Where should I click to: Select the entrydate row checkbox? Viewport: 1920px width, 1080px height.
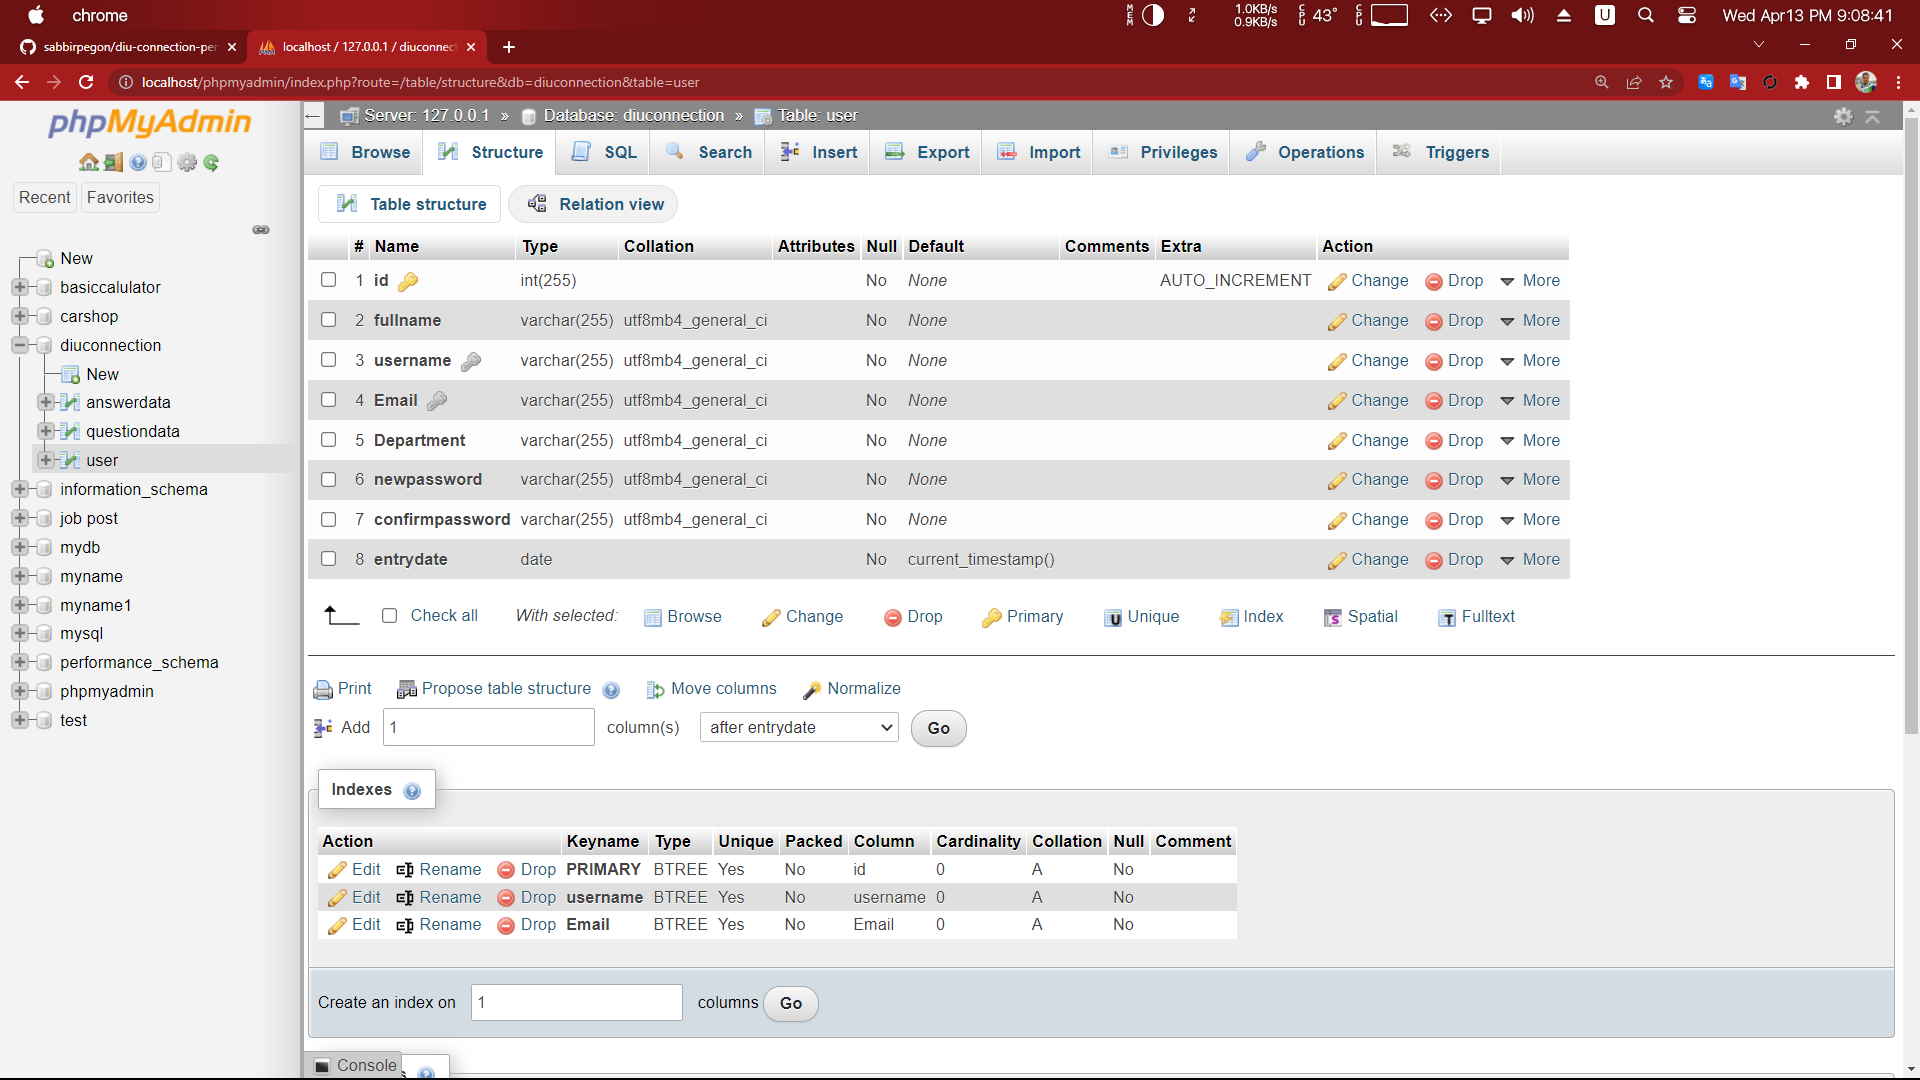pyautogui.click(x=328, y=559)
